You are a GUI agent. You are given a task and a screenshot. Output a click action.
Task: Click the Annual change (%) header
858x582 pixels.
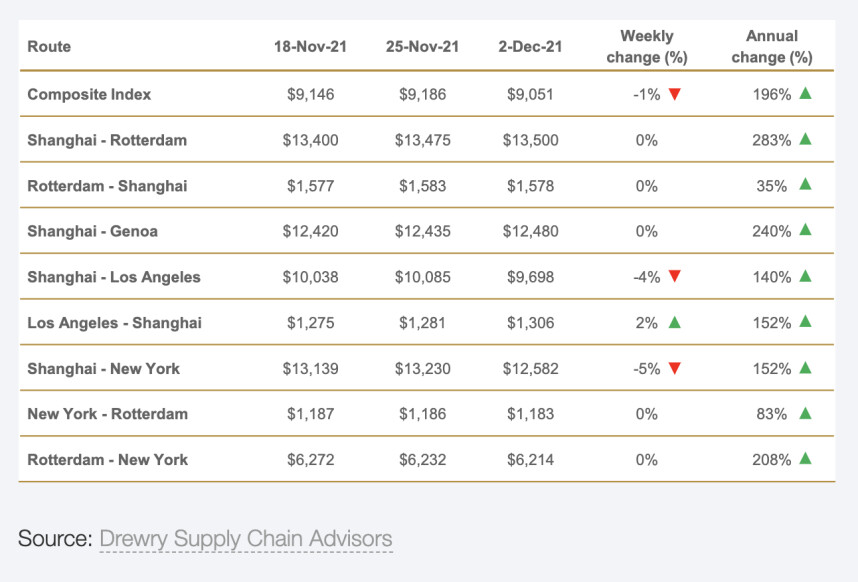pos(772,47)
